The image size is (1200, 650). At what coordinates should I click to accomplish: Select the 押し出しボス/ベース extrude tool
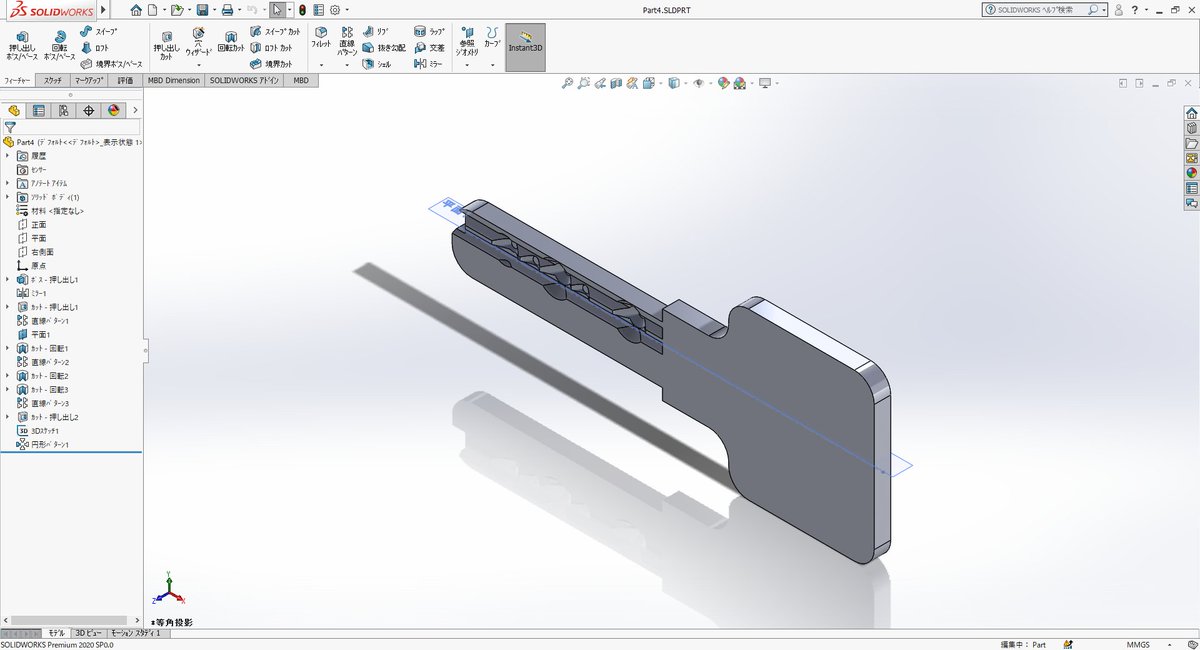22,46
